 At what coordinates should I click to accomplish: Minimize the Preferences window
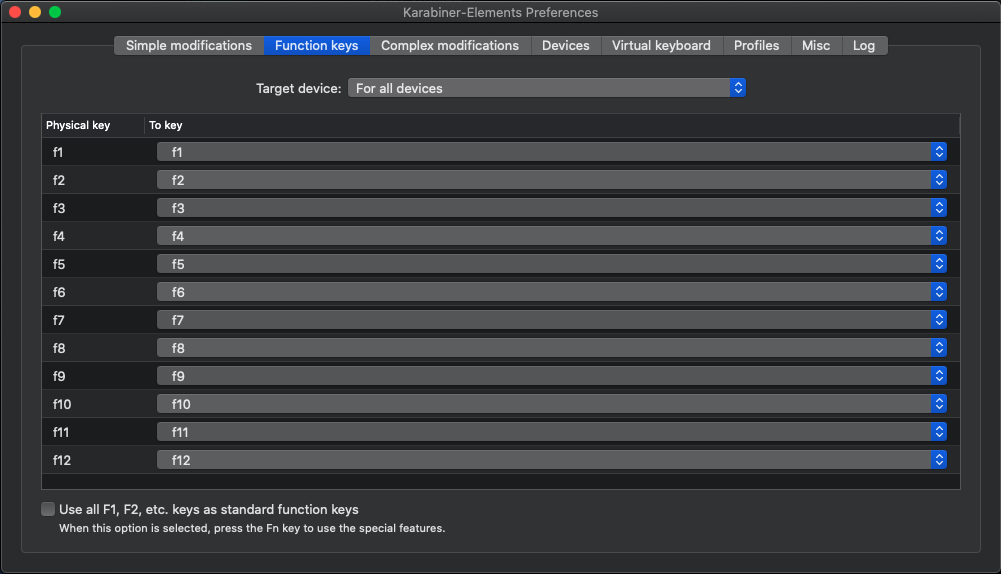35,11
